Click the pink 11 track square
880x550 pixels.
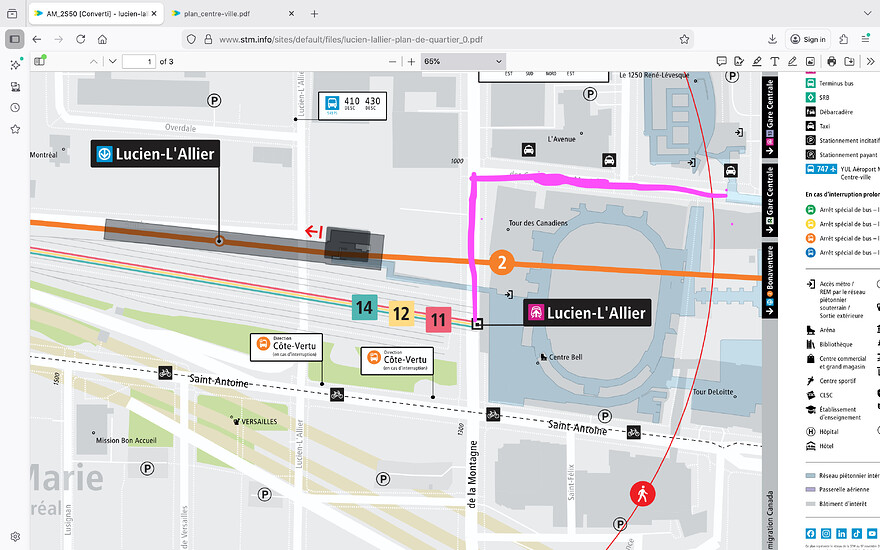pyautogui.click(x=438, y=320)
